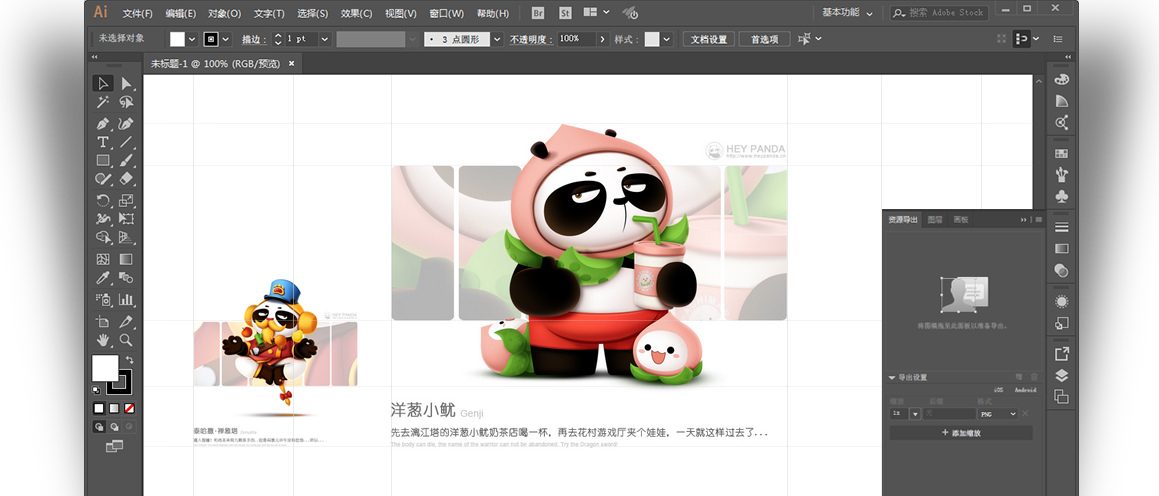Switch to the 图层 layers tab

pos(935,219)
